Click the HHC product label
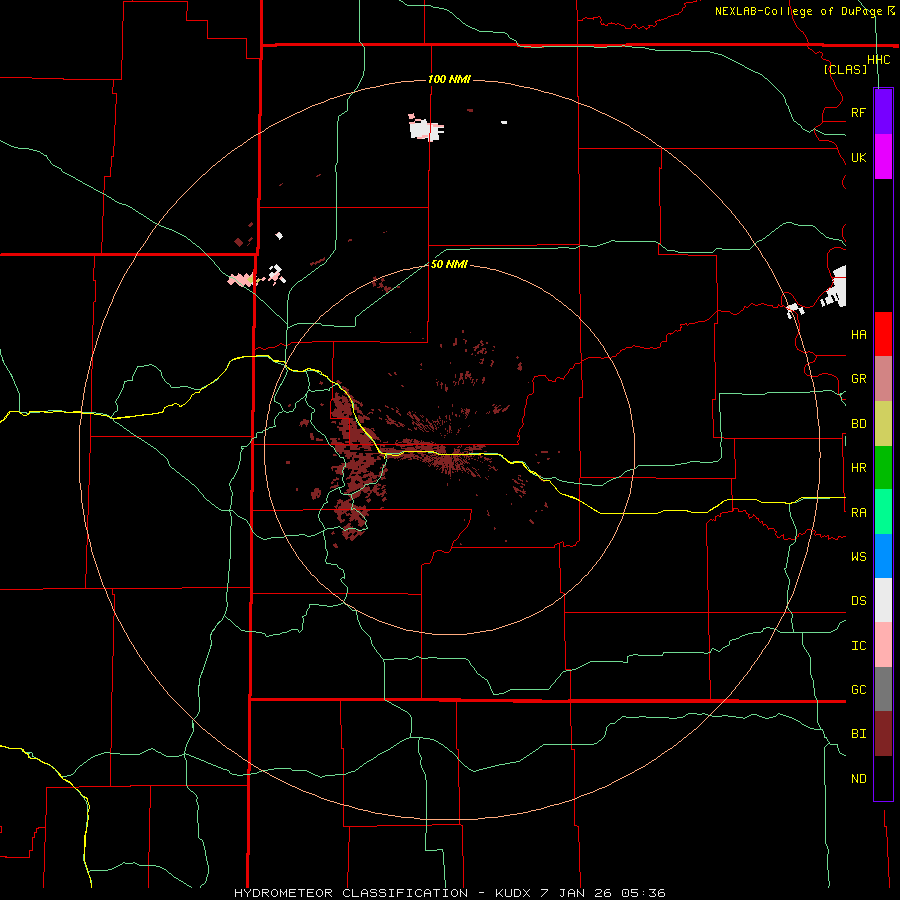 879,60
